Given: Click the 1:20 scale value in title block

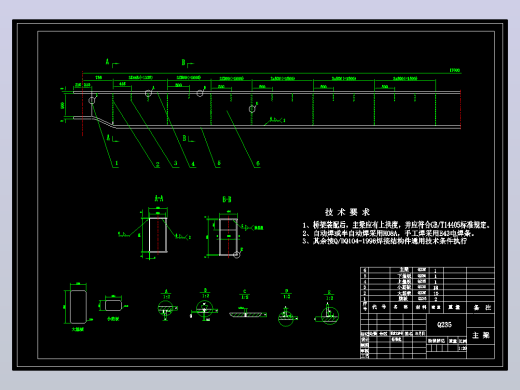Looking at the screenshot, I should tap(462, 348).
